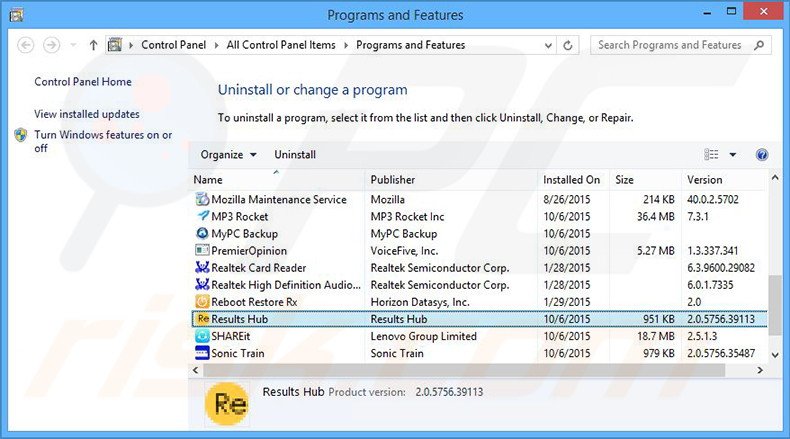790x439 pixels.
Task: Click Control Panel breadcrumb
Action: pos(173,45)
